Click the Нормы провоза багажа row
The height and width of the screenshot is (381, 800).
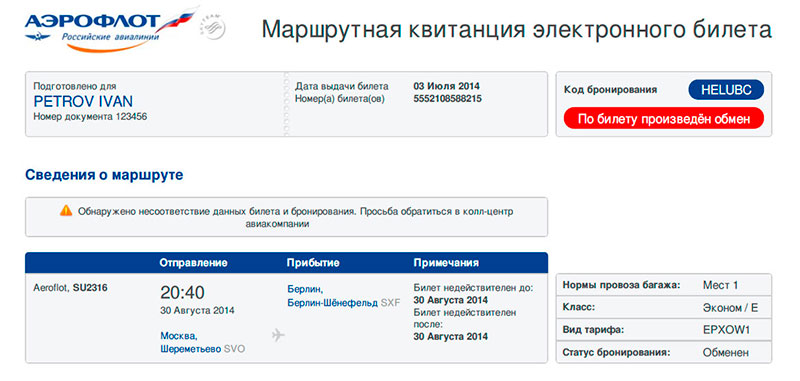[x=664, y=285]
